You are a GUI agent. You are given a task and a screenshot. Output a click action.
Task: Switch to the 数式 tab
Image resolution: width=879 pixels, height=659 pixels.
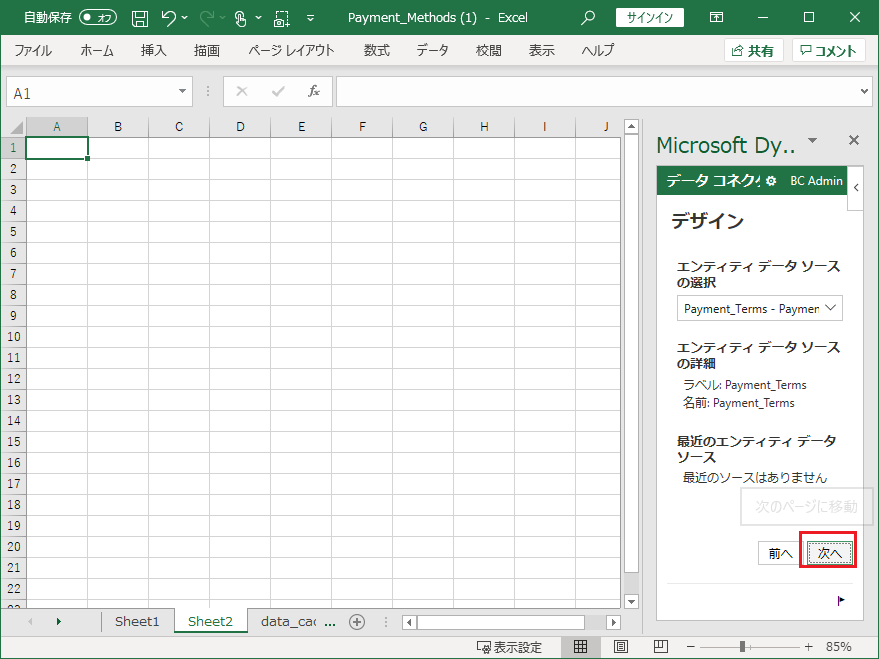(x=377, y=50)
